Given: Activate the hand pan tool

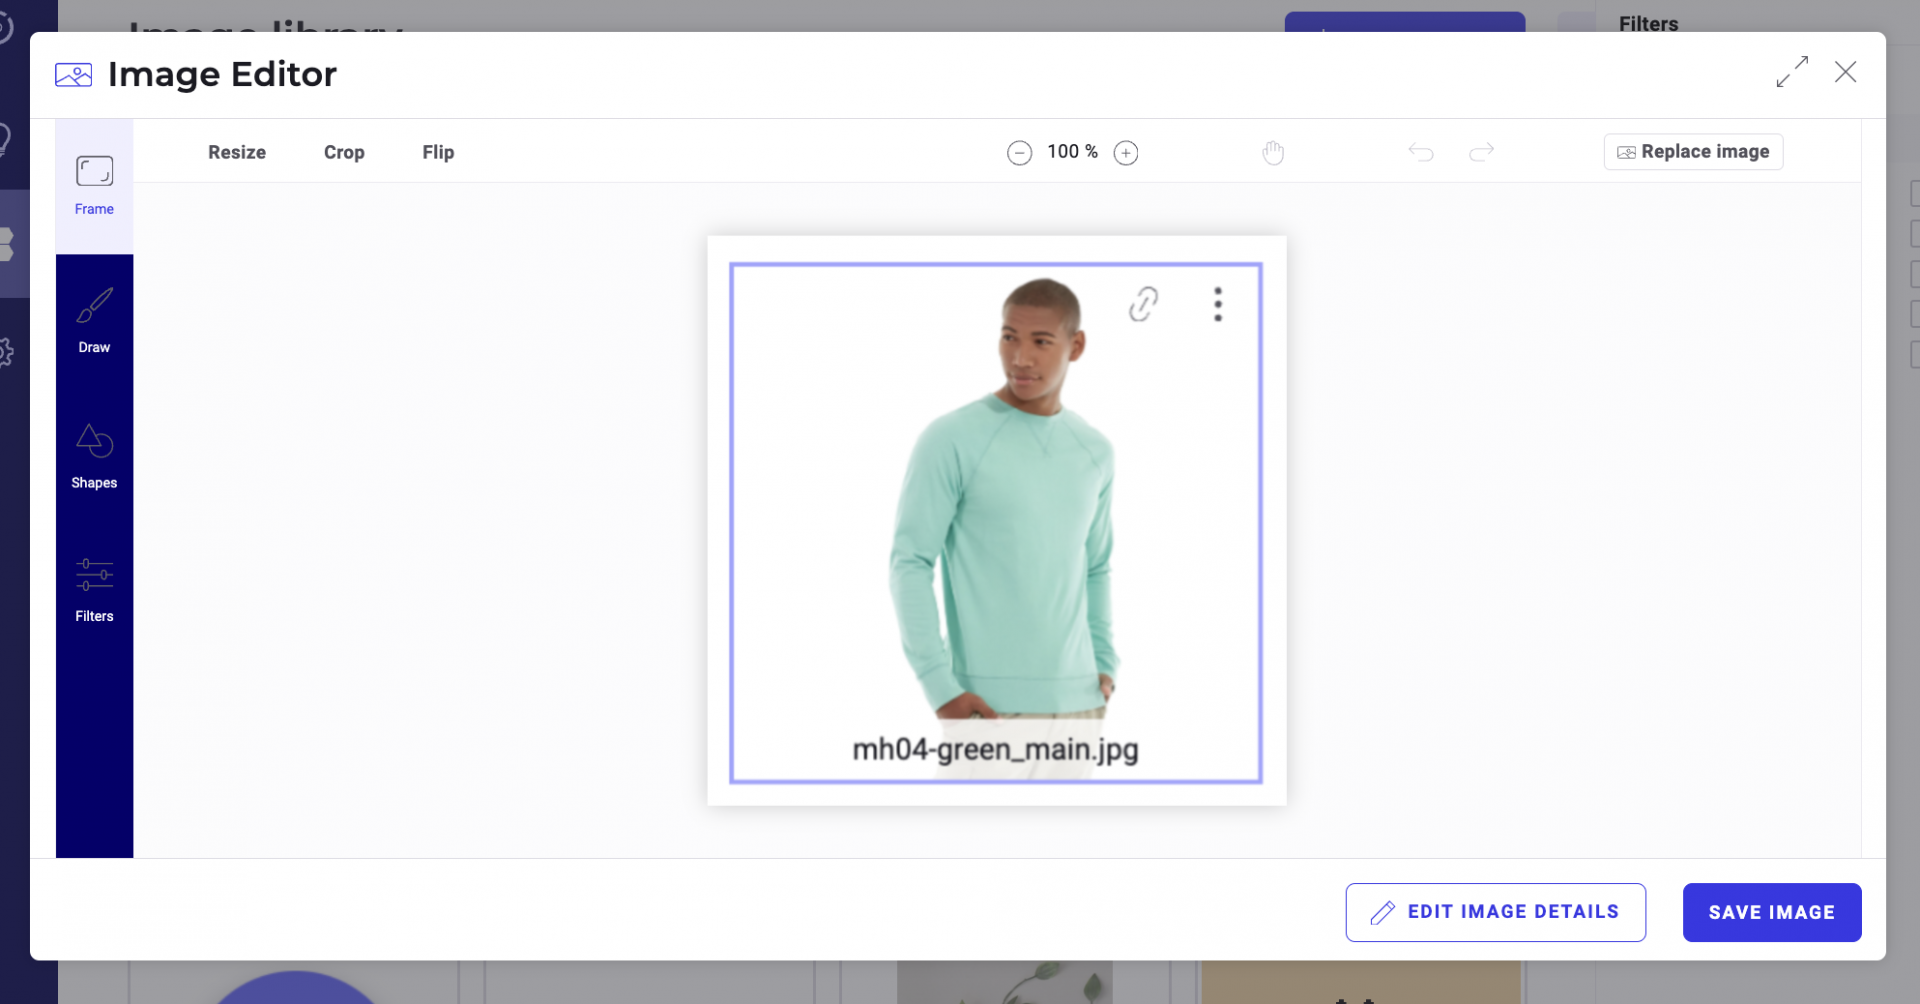Looking at the screenshot, I should pos(1273,153).
